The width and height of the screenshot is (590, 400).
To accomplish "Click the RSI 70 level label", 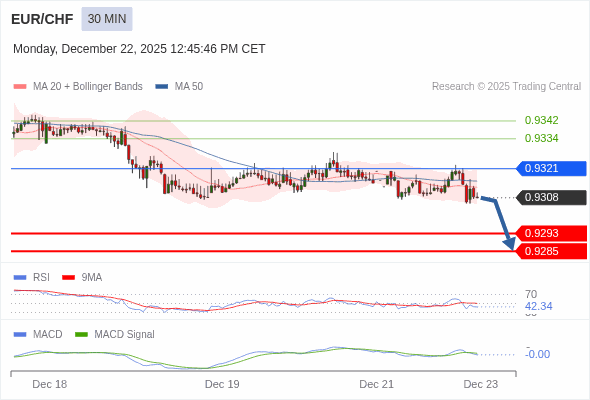I will pos(531,294).
